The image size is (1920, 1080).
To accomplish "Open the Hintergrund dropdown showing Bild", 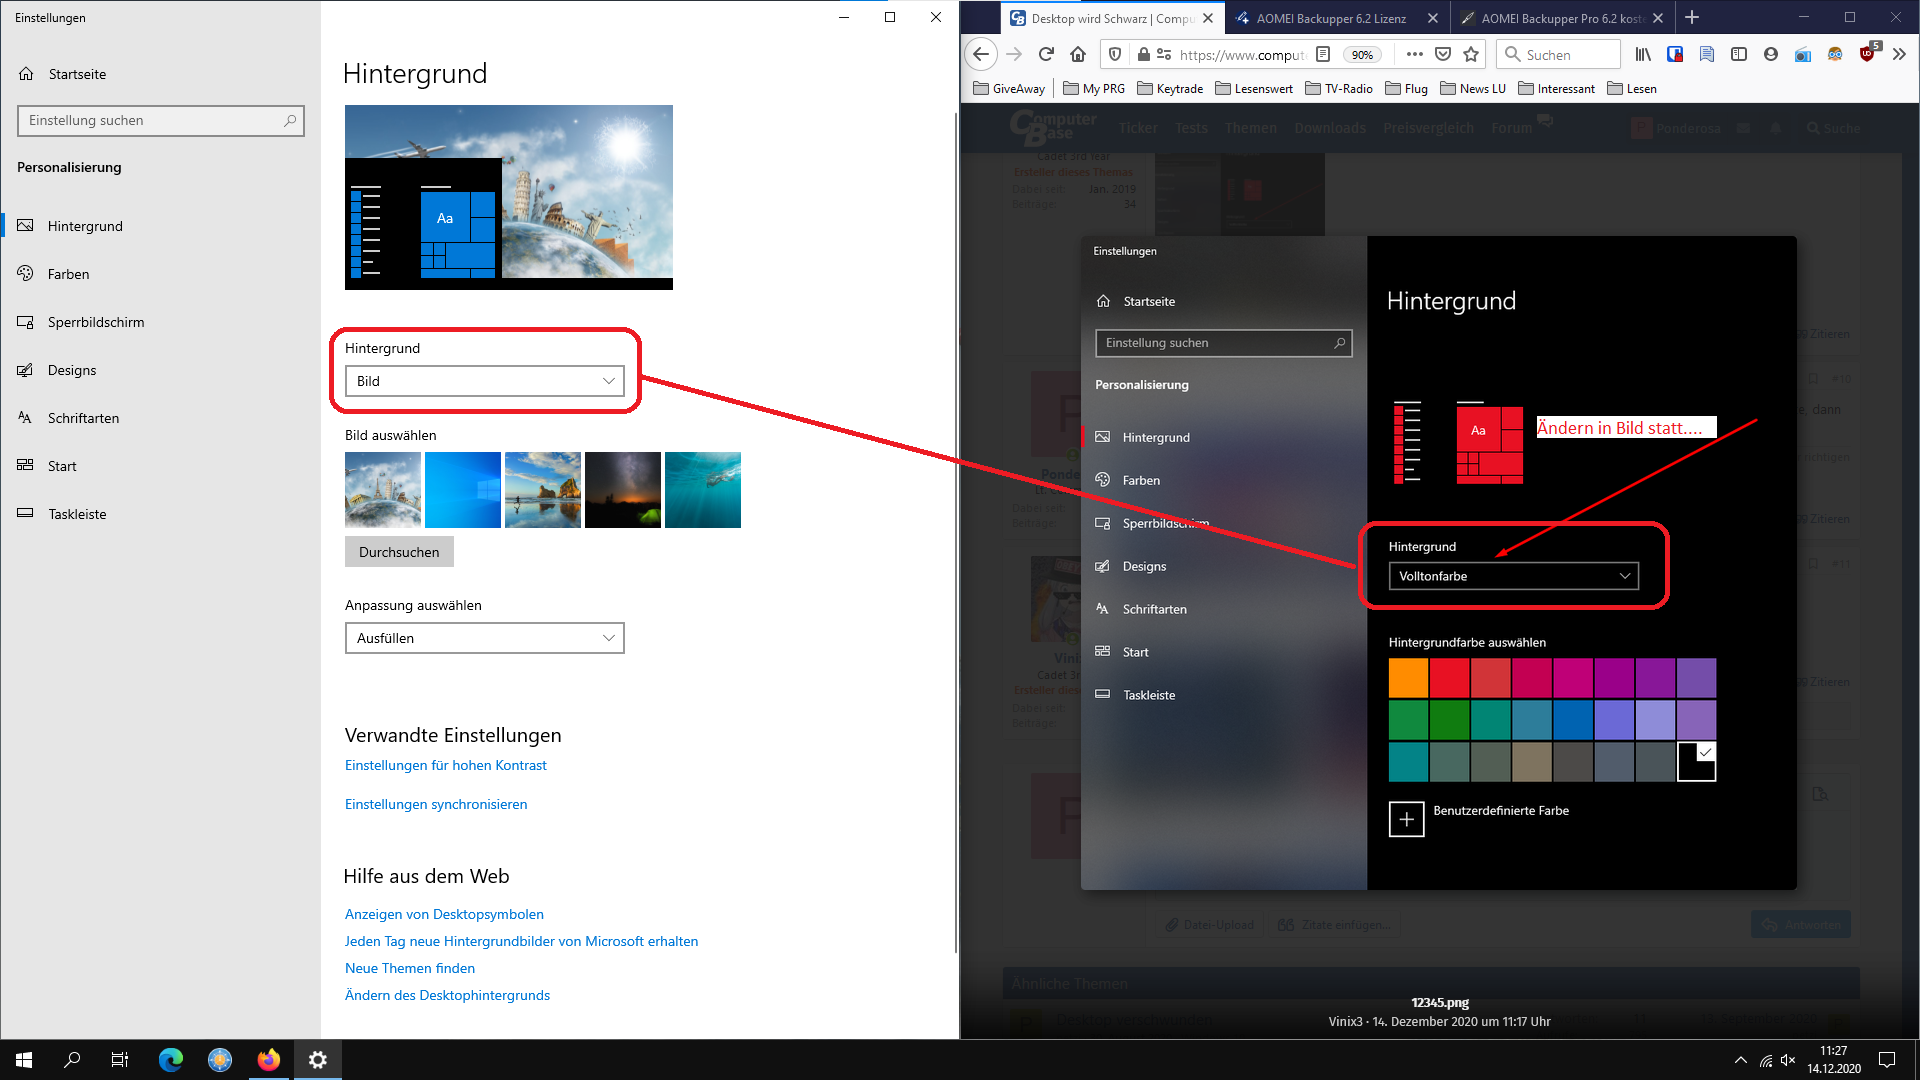I will tap(484, 381).
